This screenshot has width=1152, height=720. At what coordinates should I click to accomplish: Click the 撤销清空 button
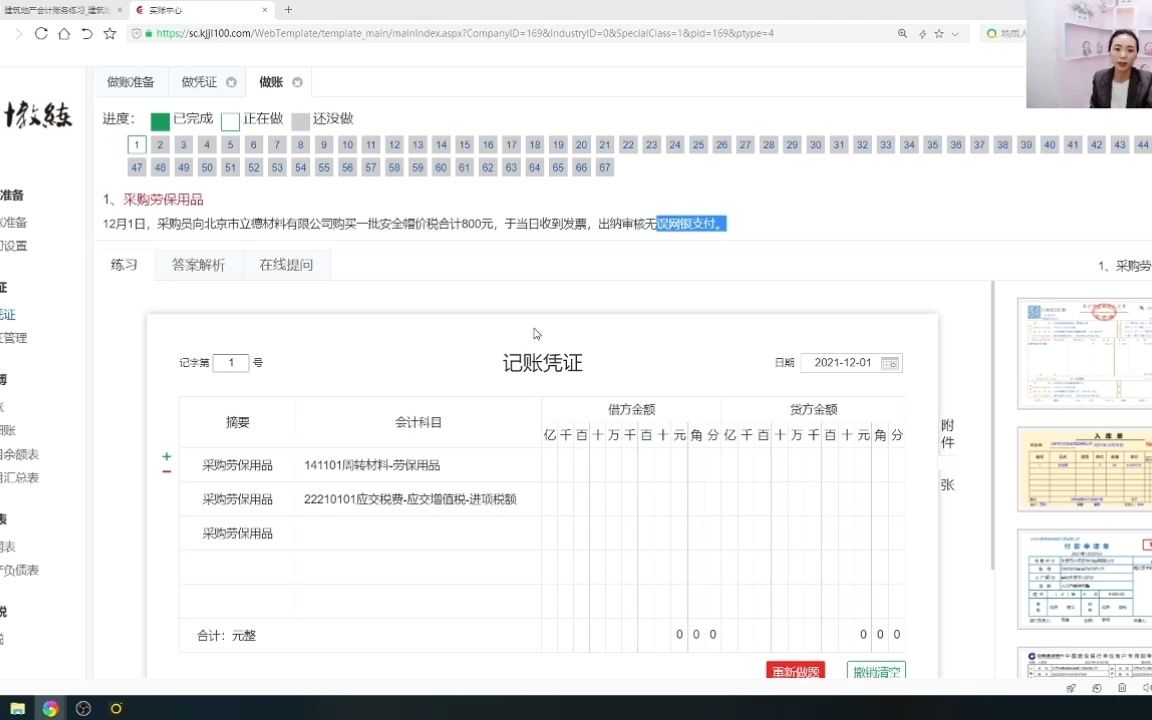[876, 672]
